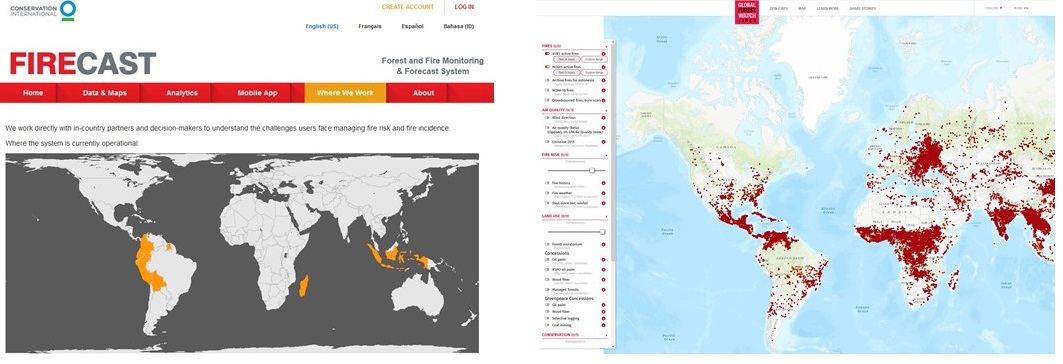This screenshot has height=364, width=1063.
Task: Open info icon for VIIRS active fires
Action: pos(603,53)
